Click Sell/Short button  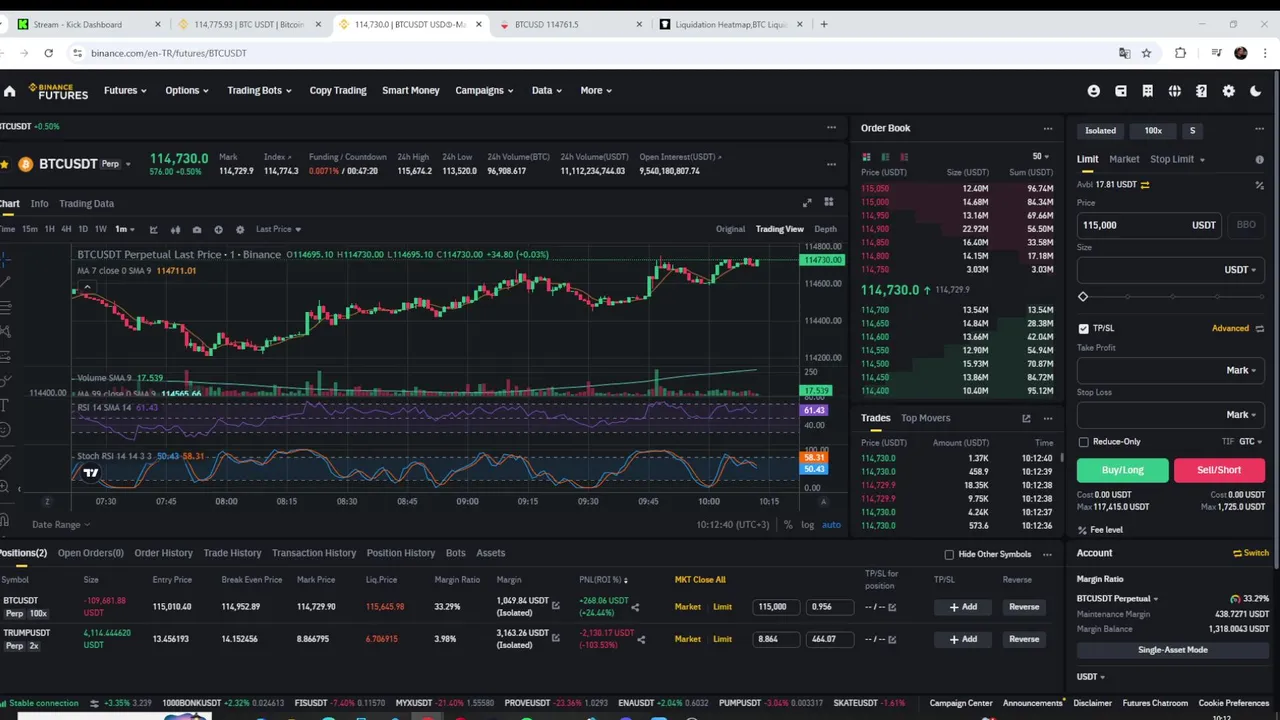(x=1219, y=470)
